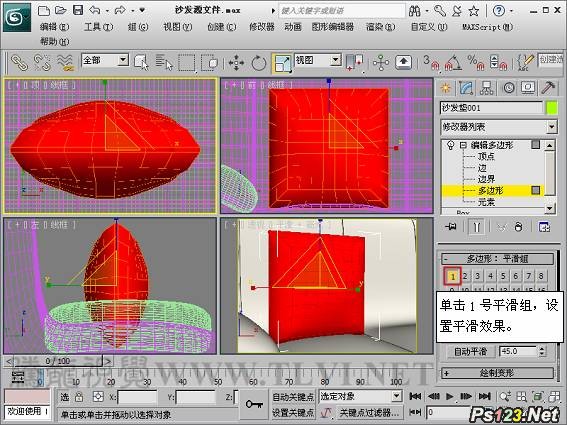The width and height of the screenshot is (567, 425).
Task: Click the auto smooth threshold spinner arrows
Action: tap(541, 351)
